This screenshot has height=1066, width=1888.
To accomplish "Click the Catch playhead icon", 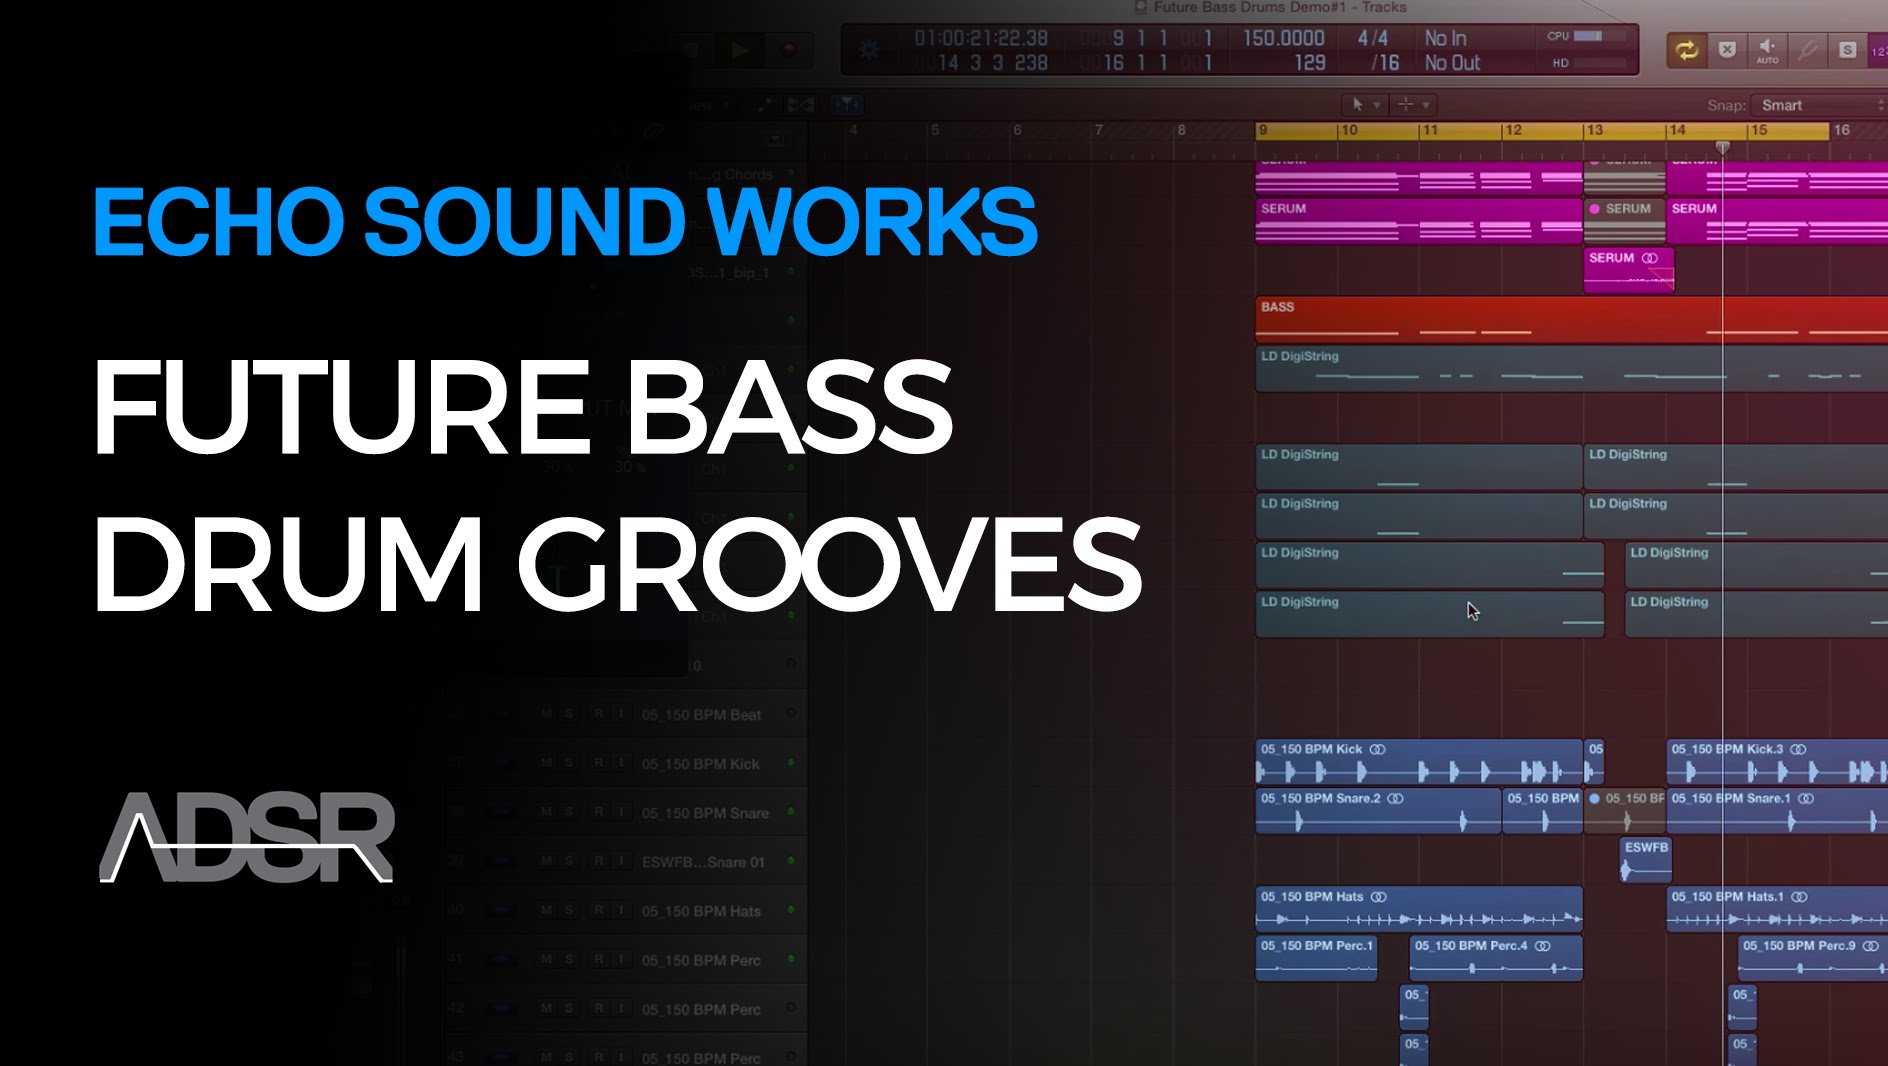I will [846, 104].
